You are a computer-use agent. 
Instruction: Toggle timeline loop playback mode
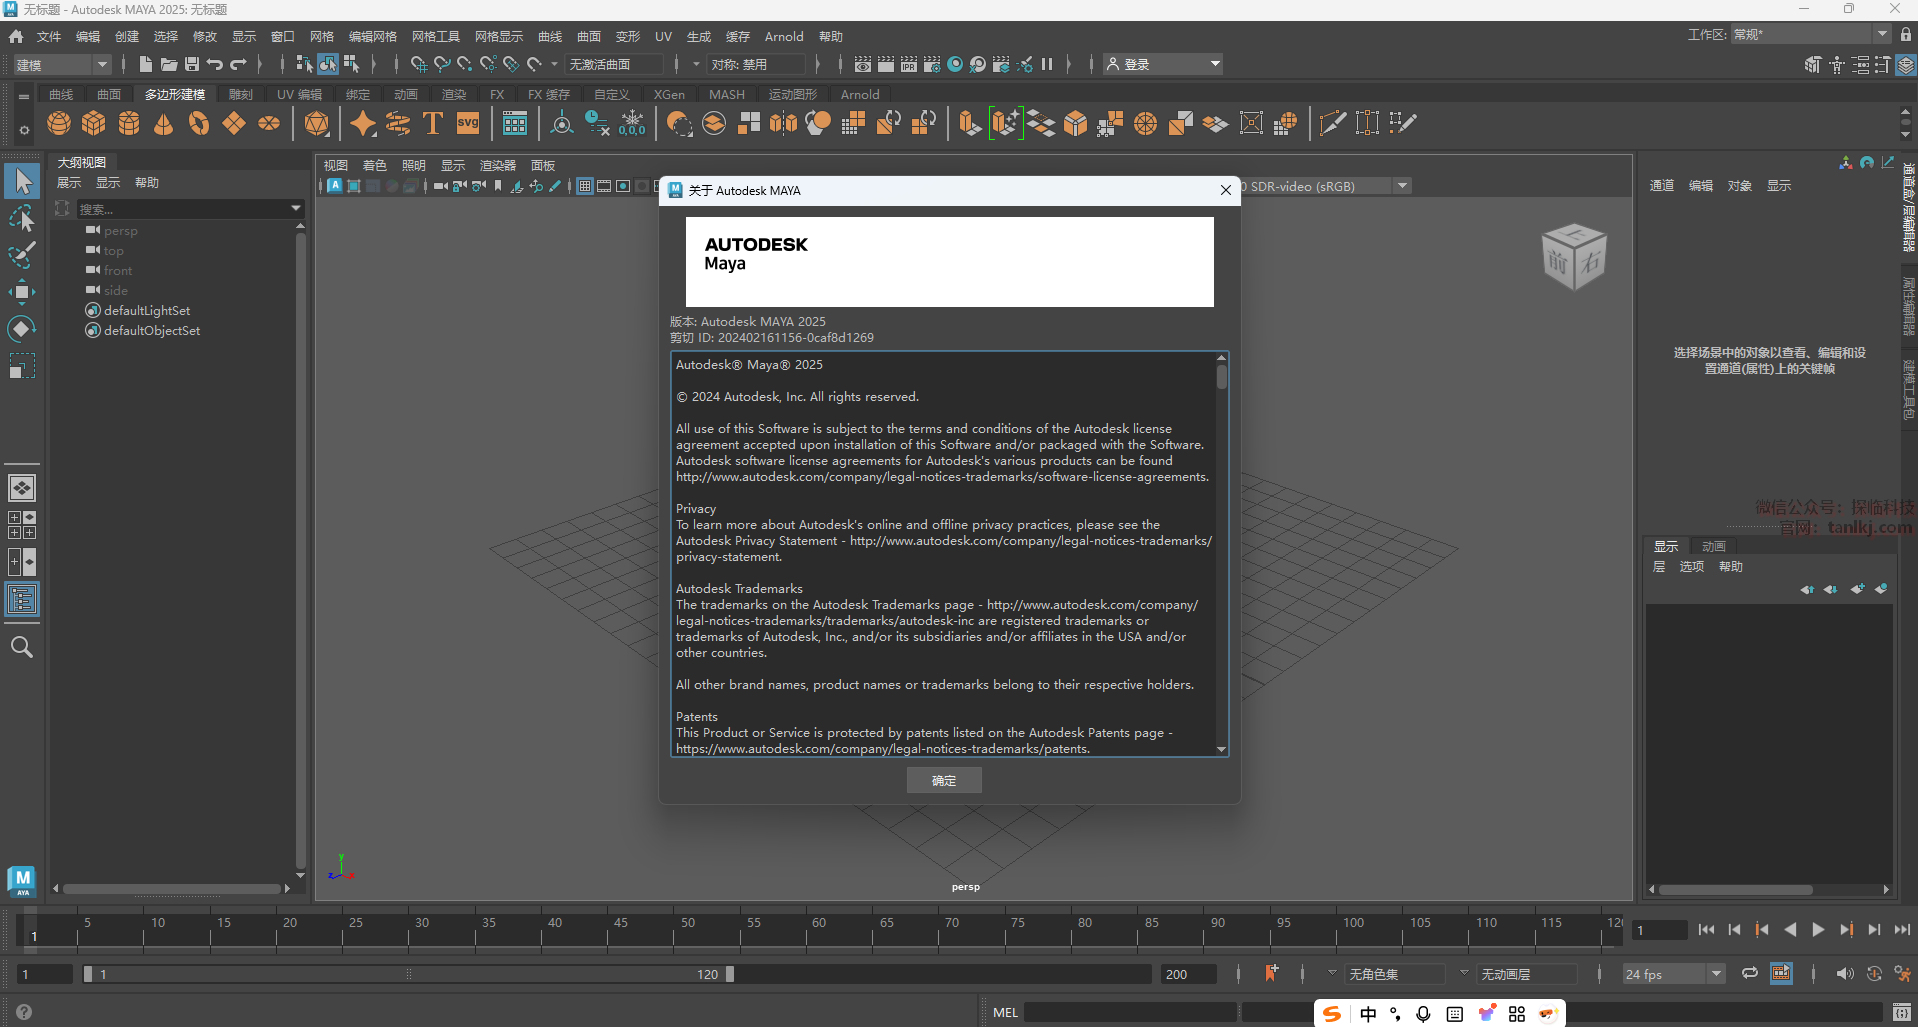point(1749,974)
